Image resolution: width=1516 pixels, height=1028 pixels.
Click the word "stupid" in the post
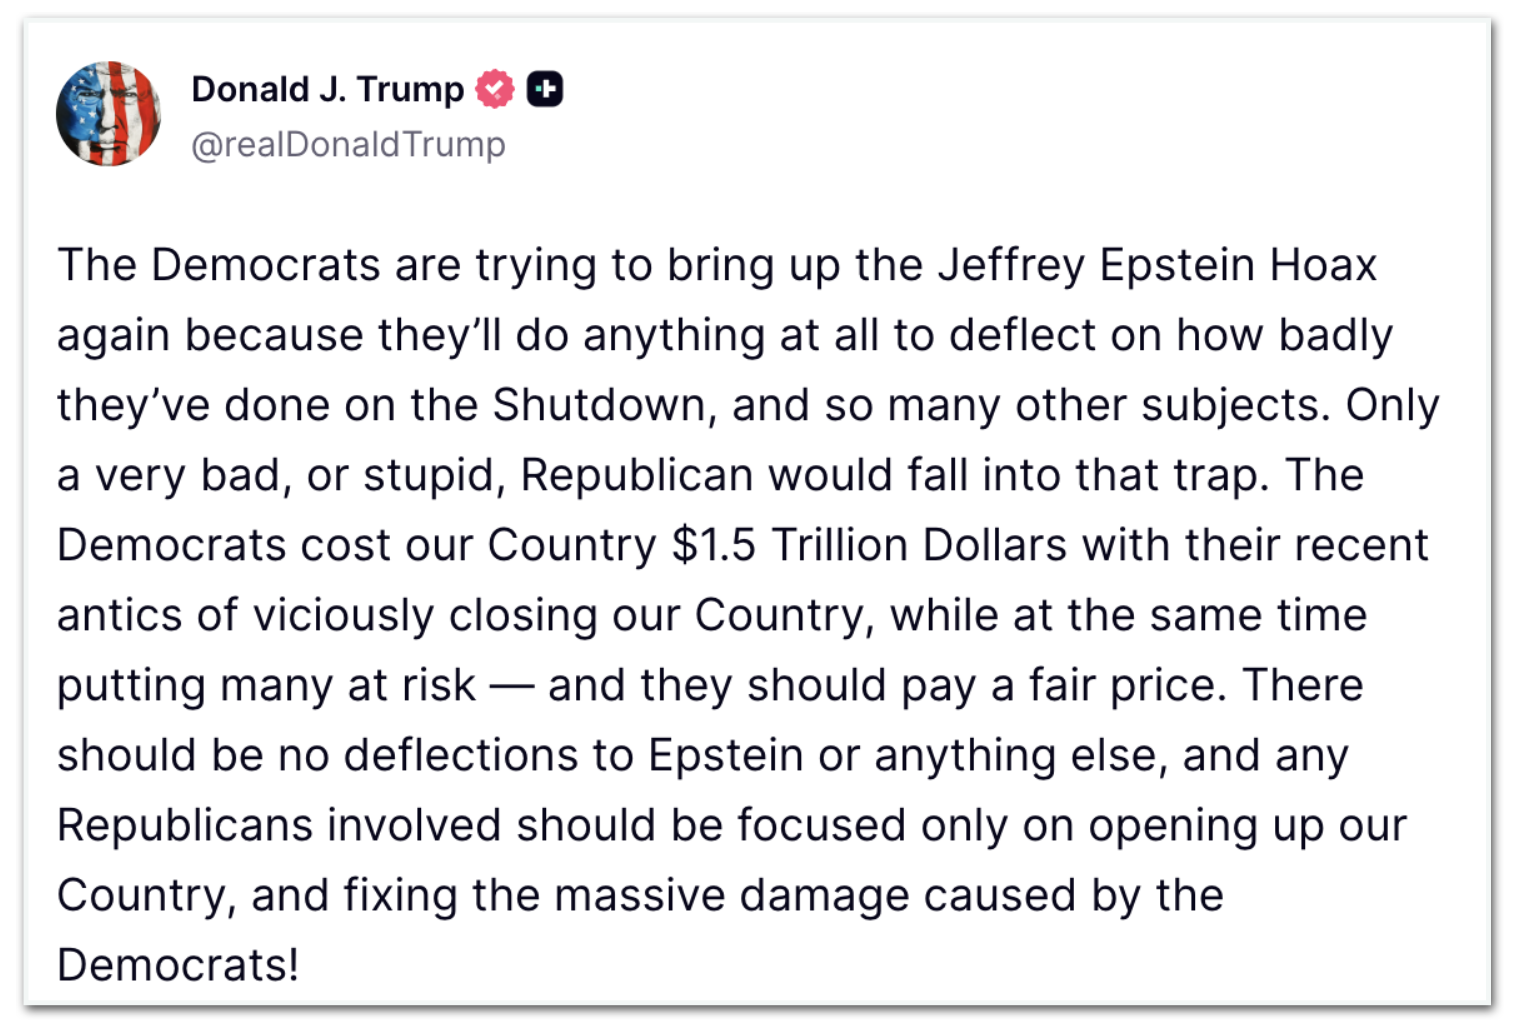(x=428, y=476)
